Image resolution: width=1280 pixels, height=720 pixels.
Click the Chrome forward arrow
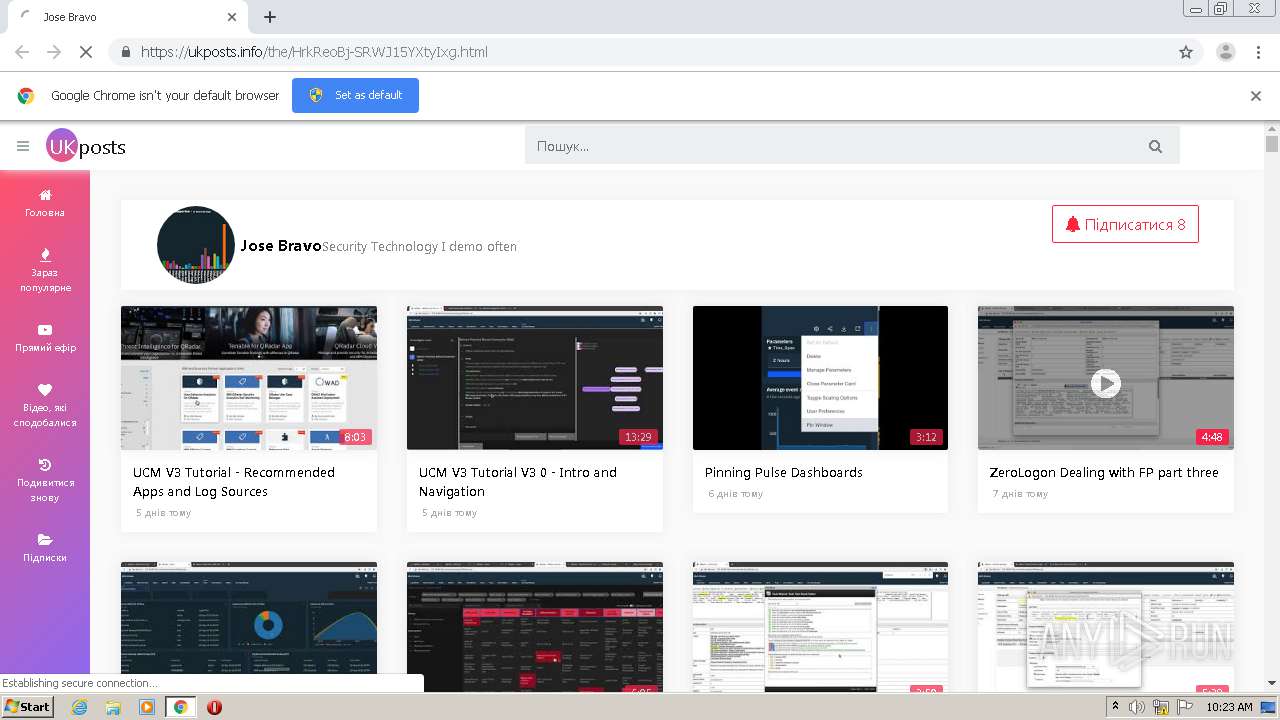(54, 52)
